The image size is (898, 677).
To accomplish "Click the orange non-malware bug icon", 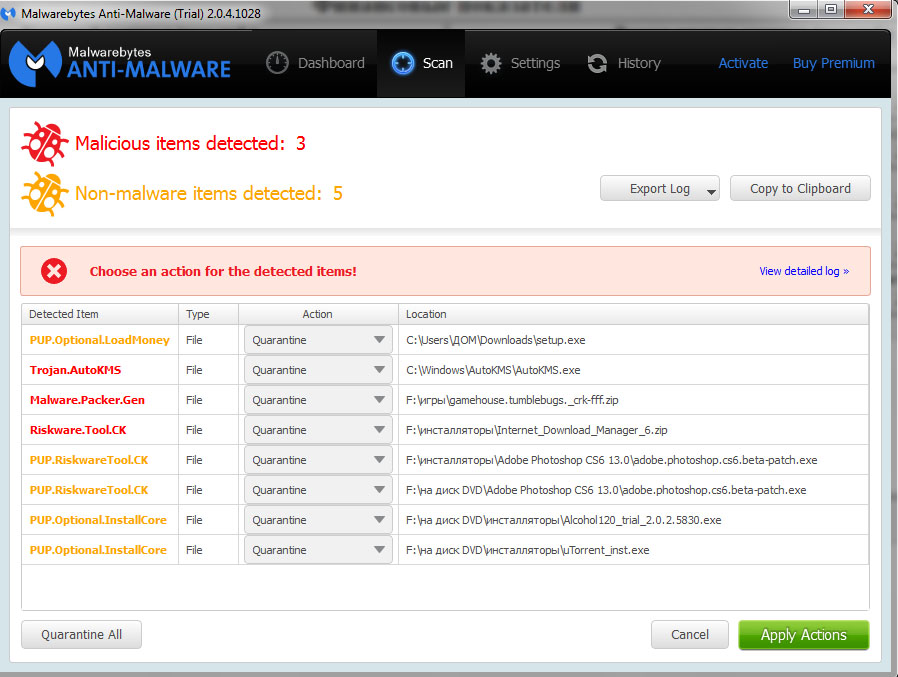I will coord(45,194).
